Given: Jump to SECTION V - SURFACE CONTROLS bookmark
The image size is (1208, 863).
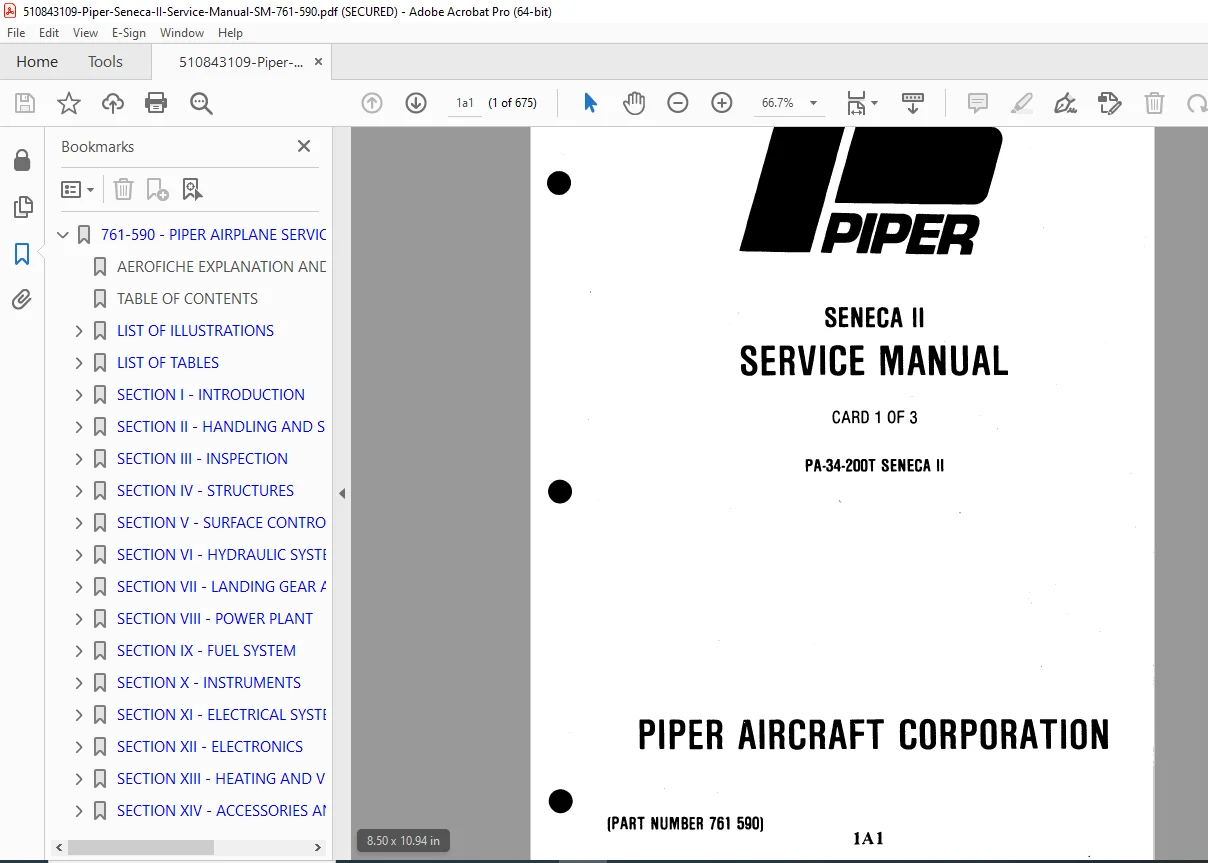Looking at the screenshot, I should point(221,523).
